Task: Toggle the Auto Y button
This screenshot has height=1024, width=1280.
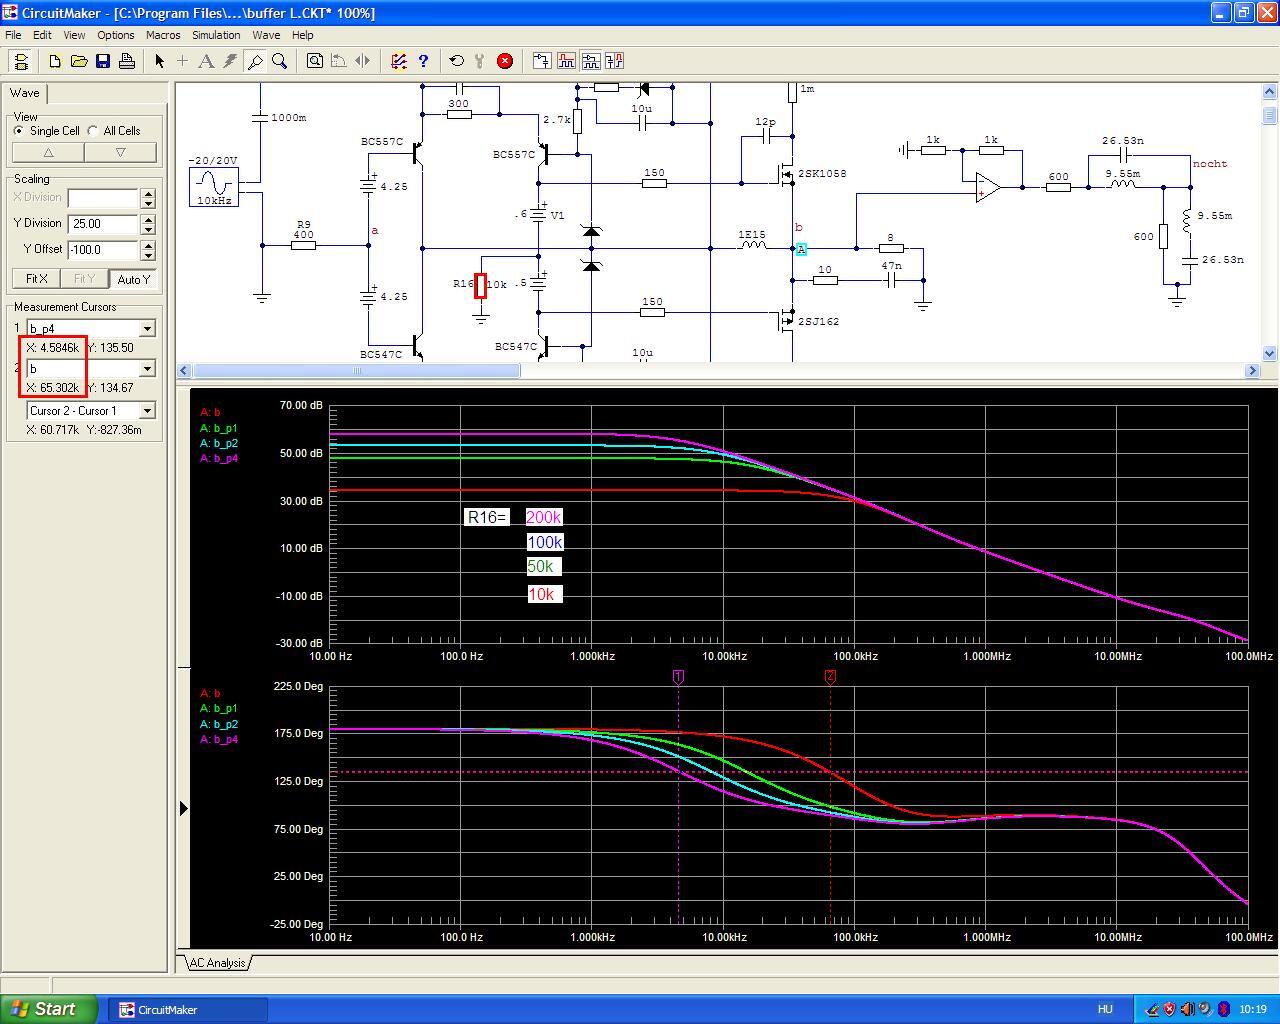Action: pos(133,279)
